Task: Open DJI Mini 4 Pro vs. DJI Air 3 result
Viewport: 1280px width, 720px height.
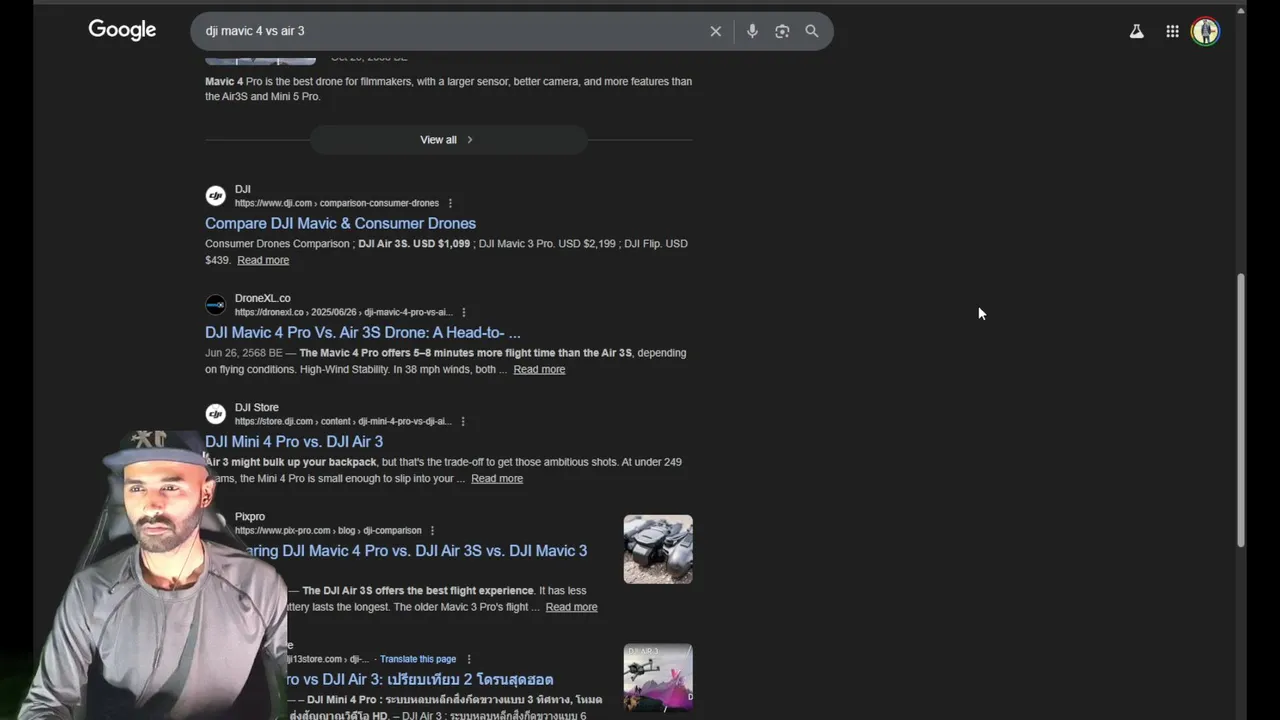Action: [294, 441]
